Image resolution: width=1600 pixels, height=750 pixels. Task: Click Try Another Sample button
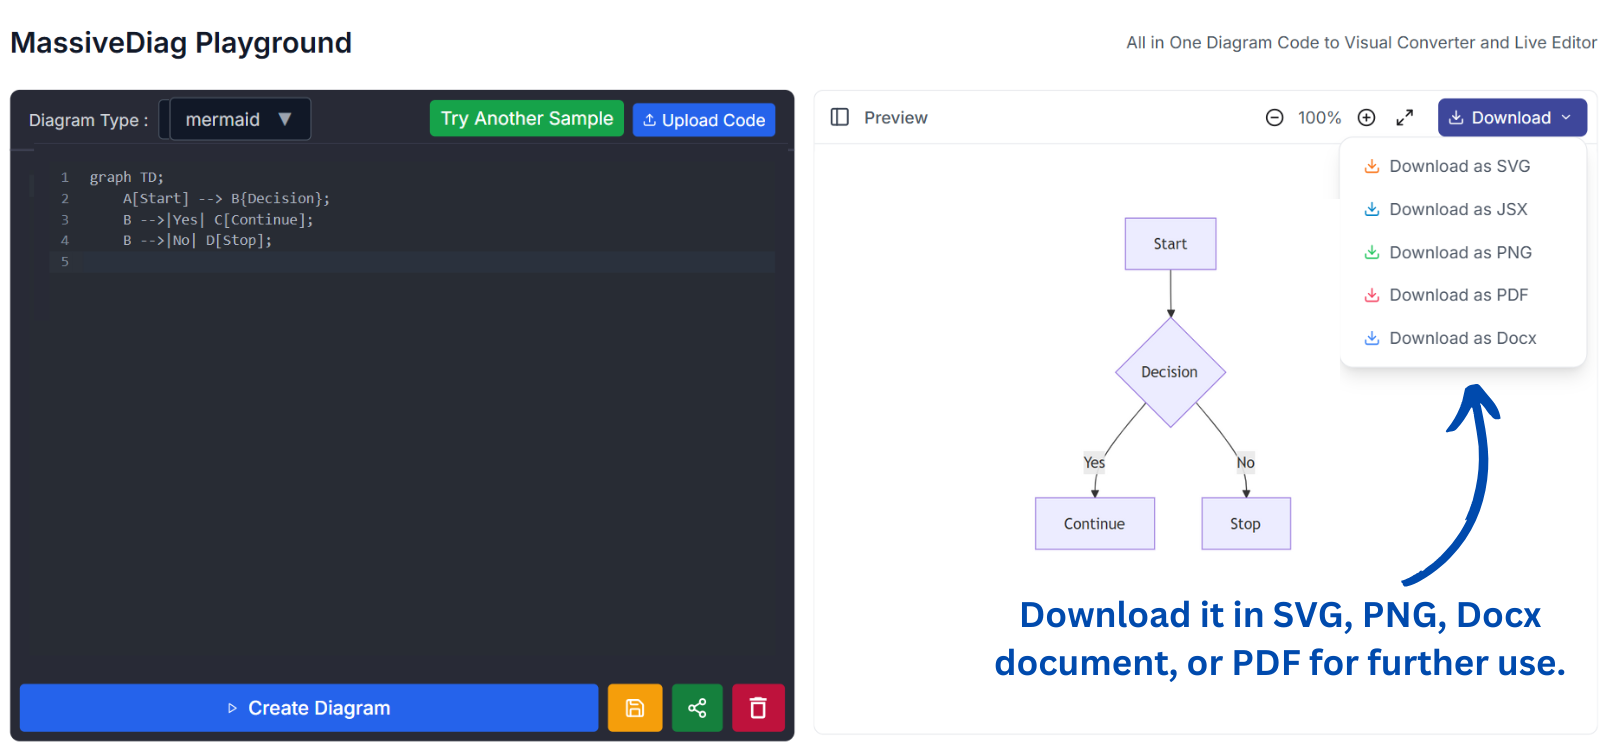click(527, 118)
